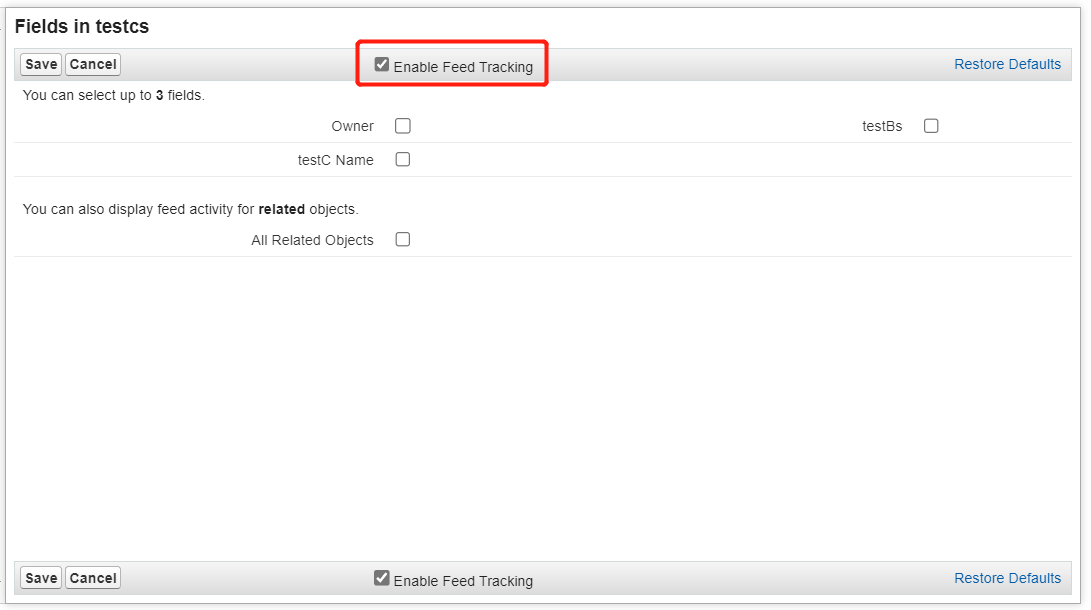Click the highlighted Enable Feed Tracking area
Screen dimensions: 1091x610
451,63
